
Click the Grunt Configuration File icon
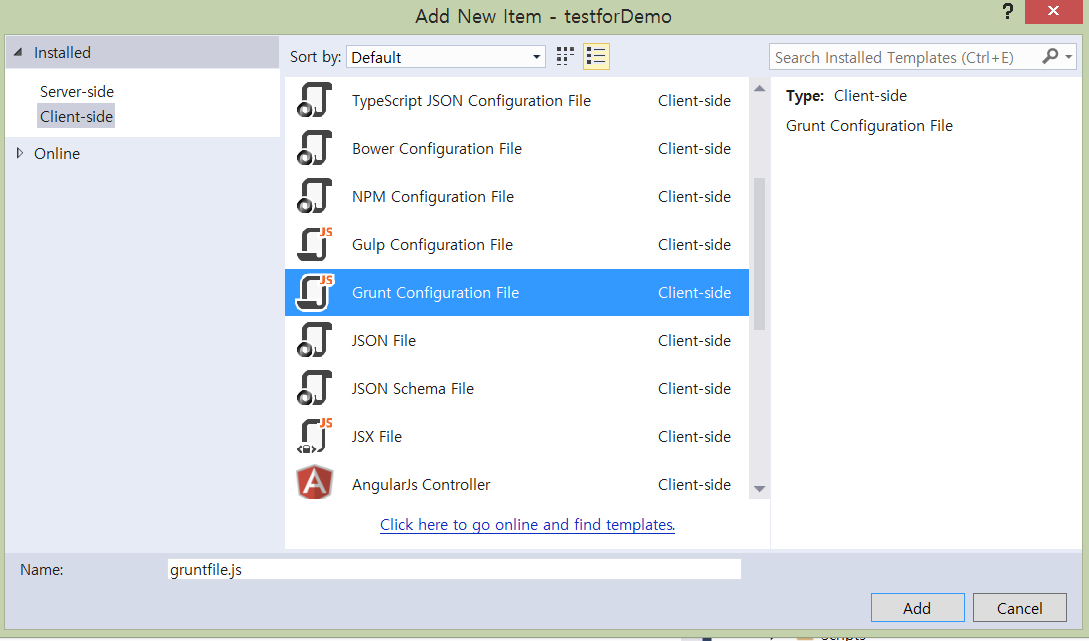(315, 292)
